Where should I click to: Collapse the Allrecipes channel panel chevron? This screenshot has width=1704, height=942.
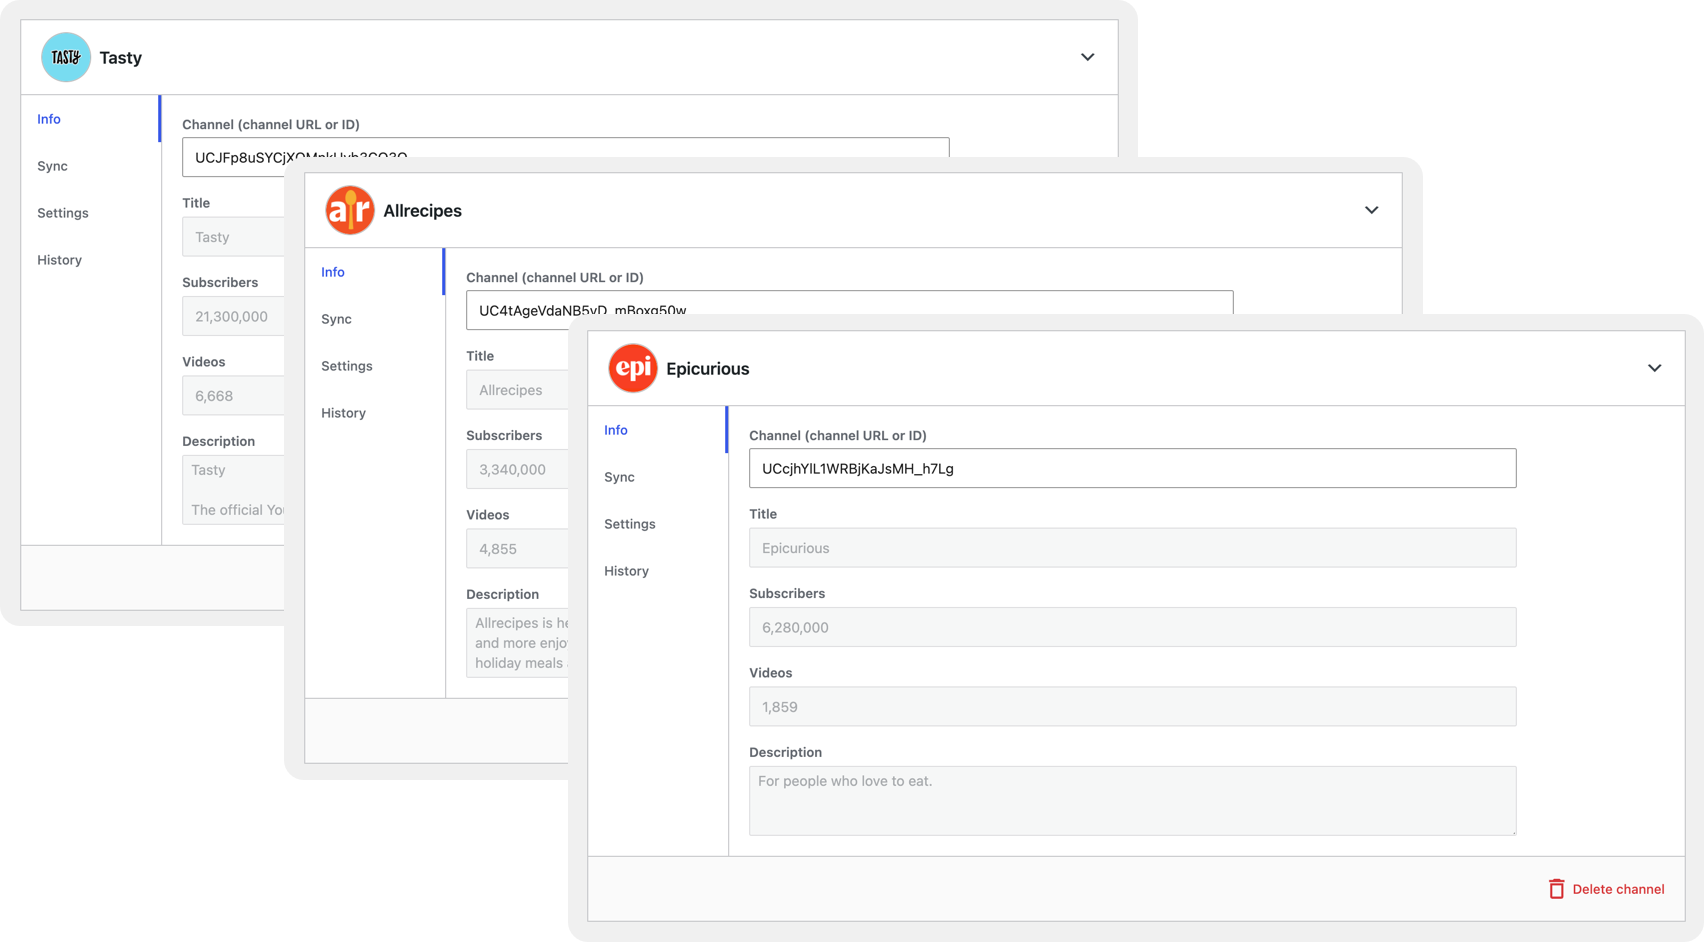pos(1371,210)
